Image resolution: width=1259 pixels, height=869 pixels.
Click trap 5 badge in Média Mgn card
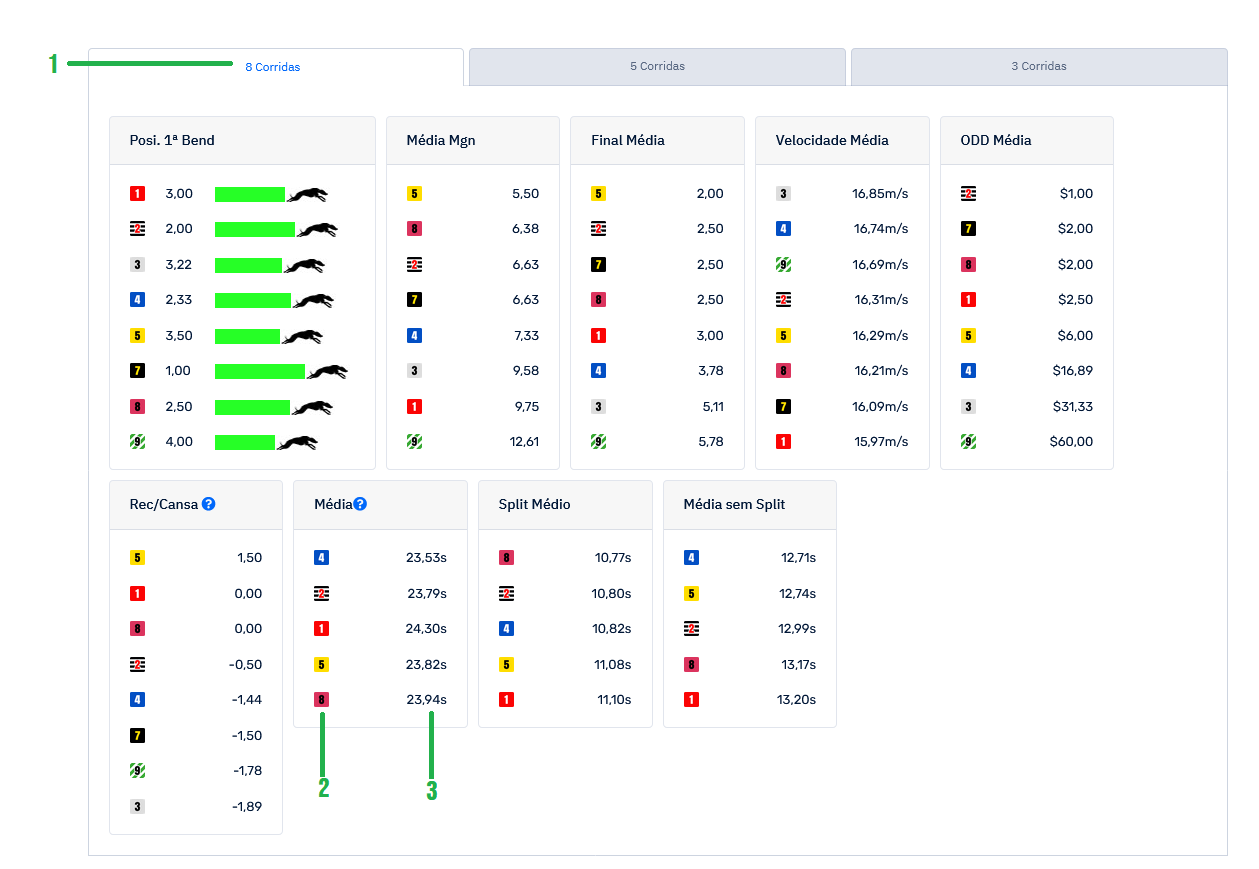[x=414, y=194]
